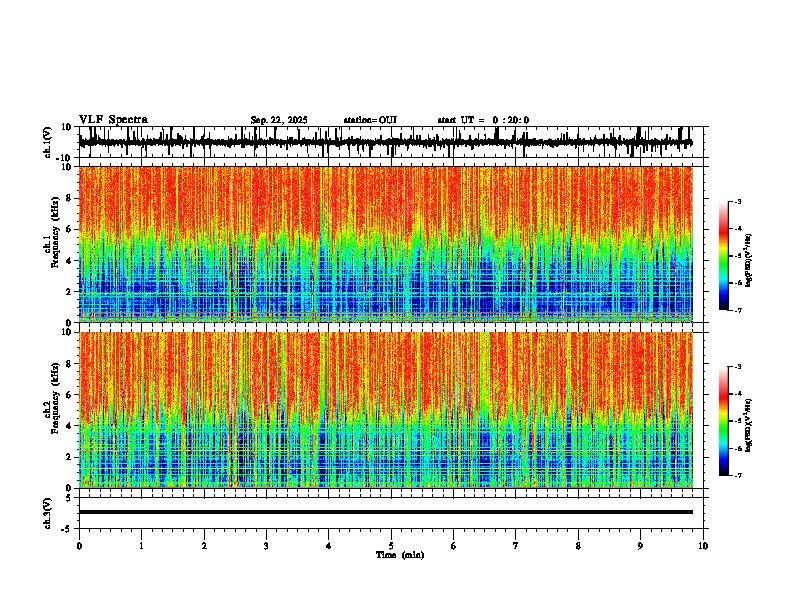Image resolution: width=792 pixels, height=612 pixels.
Task: Click the "-5" tick on ch.3(V) axis
Action: pyautogui.click(x=68, y=528)
